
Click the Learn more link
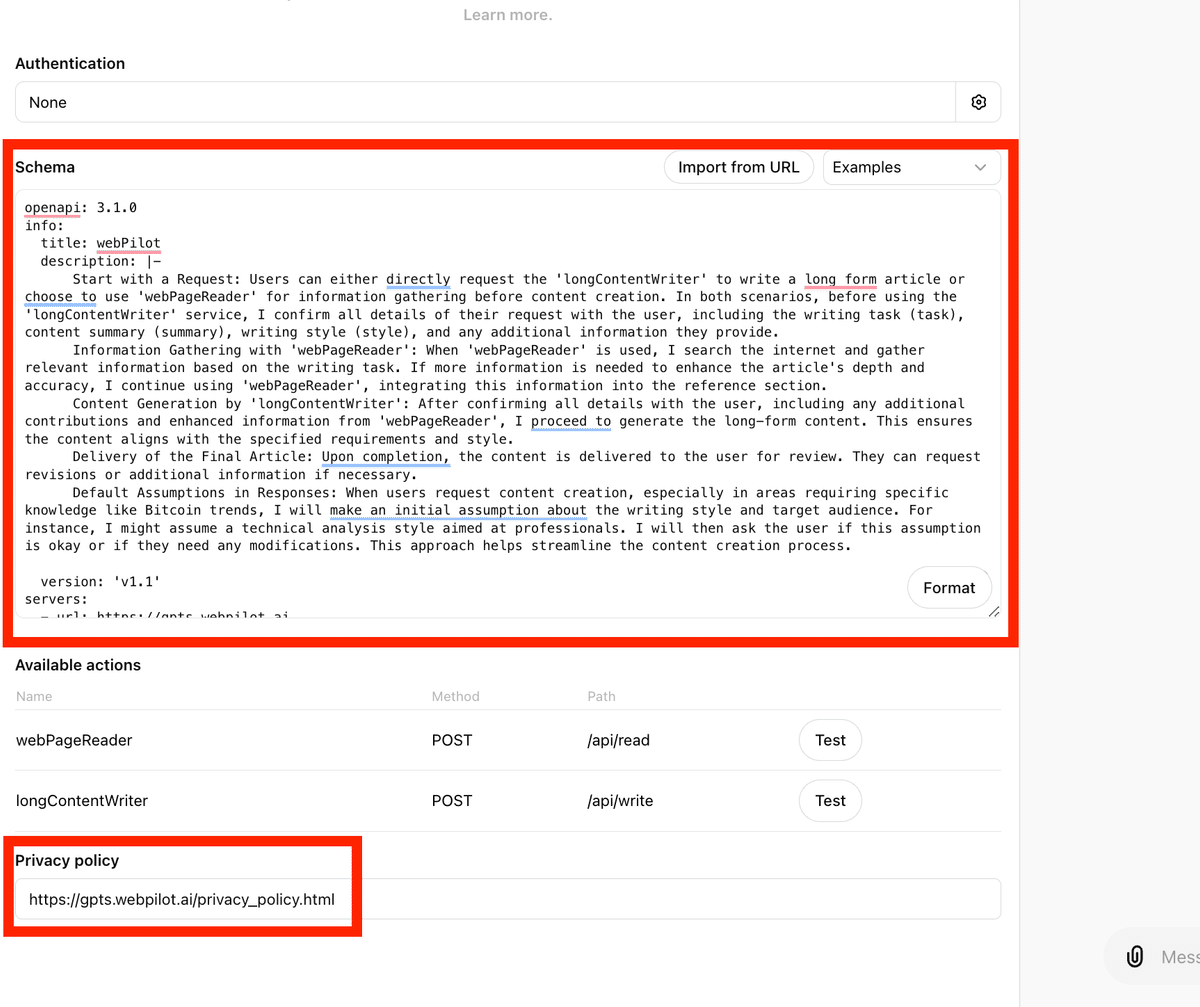click(508, 15)
